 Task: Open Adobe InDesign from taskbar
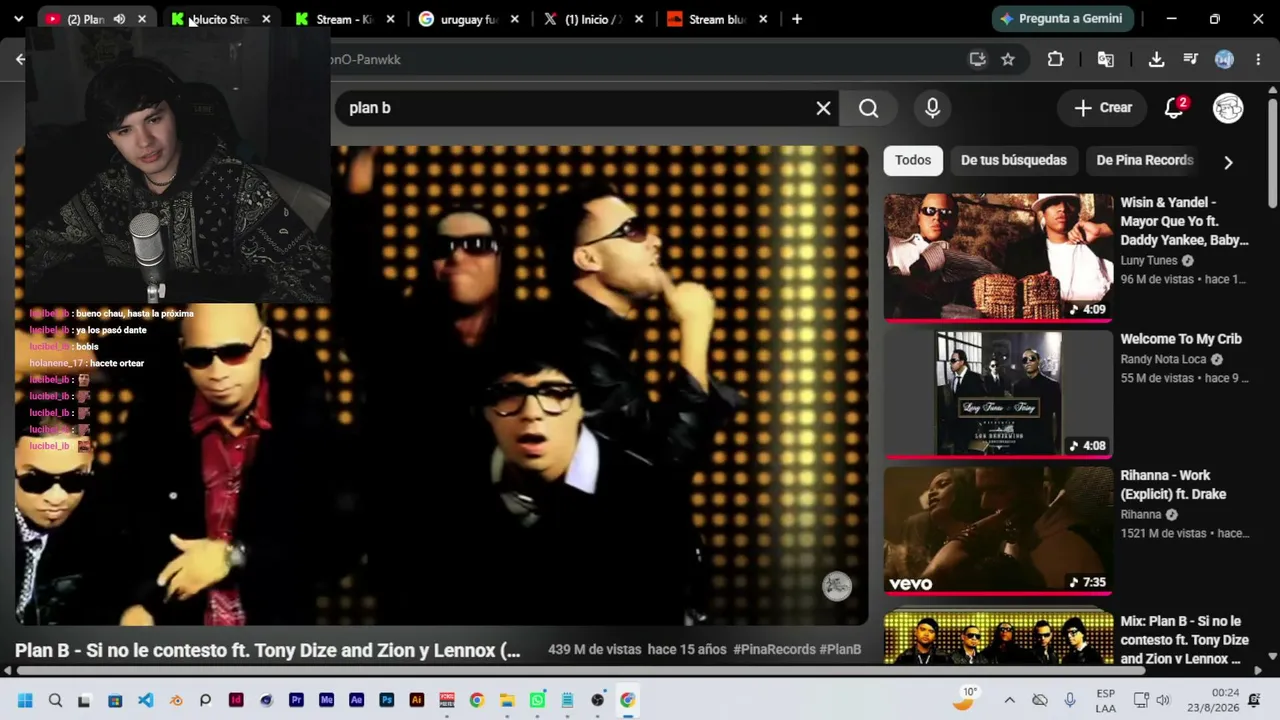tap(236, 700)
